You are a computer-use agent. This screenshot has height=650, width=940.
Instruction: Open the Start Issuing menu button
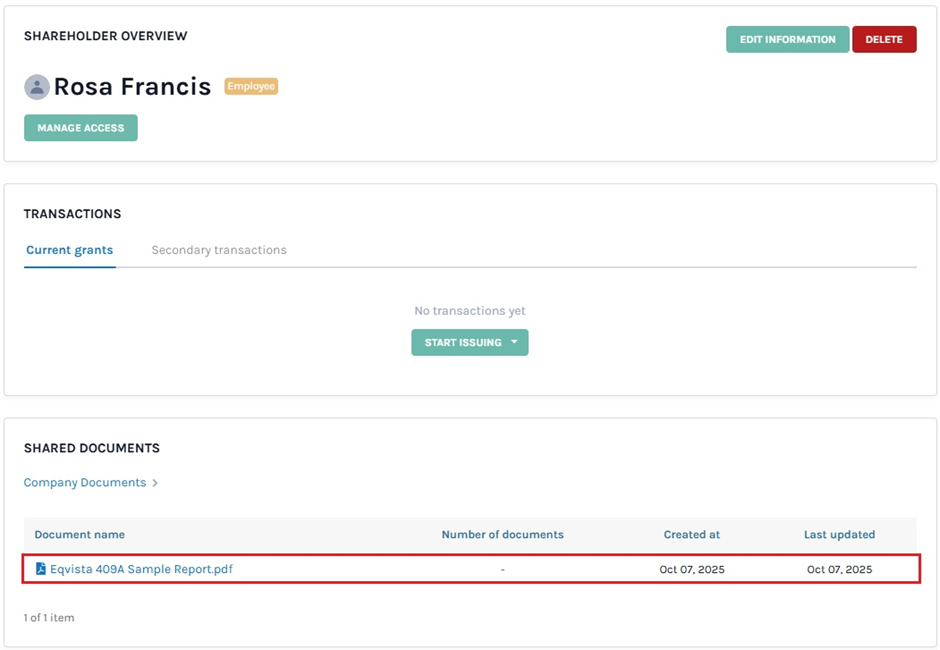[x=464, y=342]
